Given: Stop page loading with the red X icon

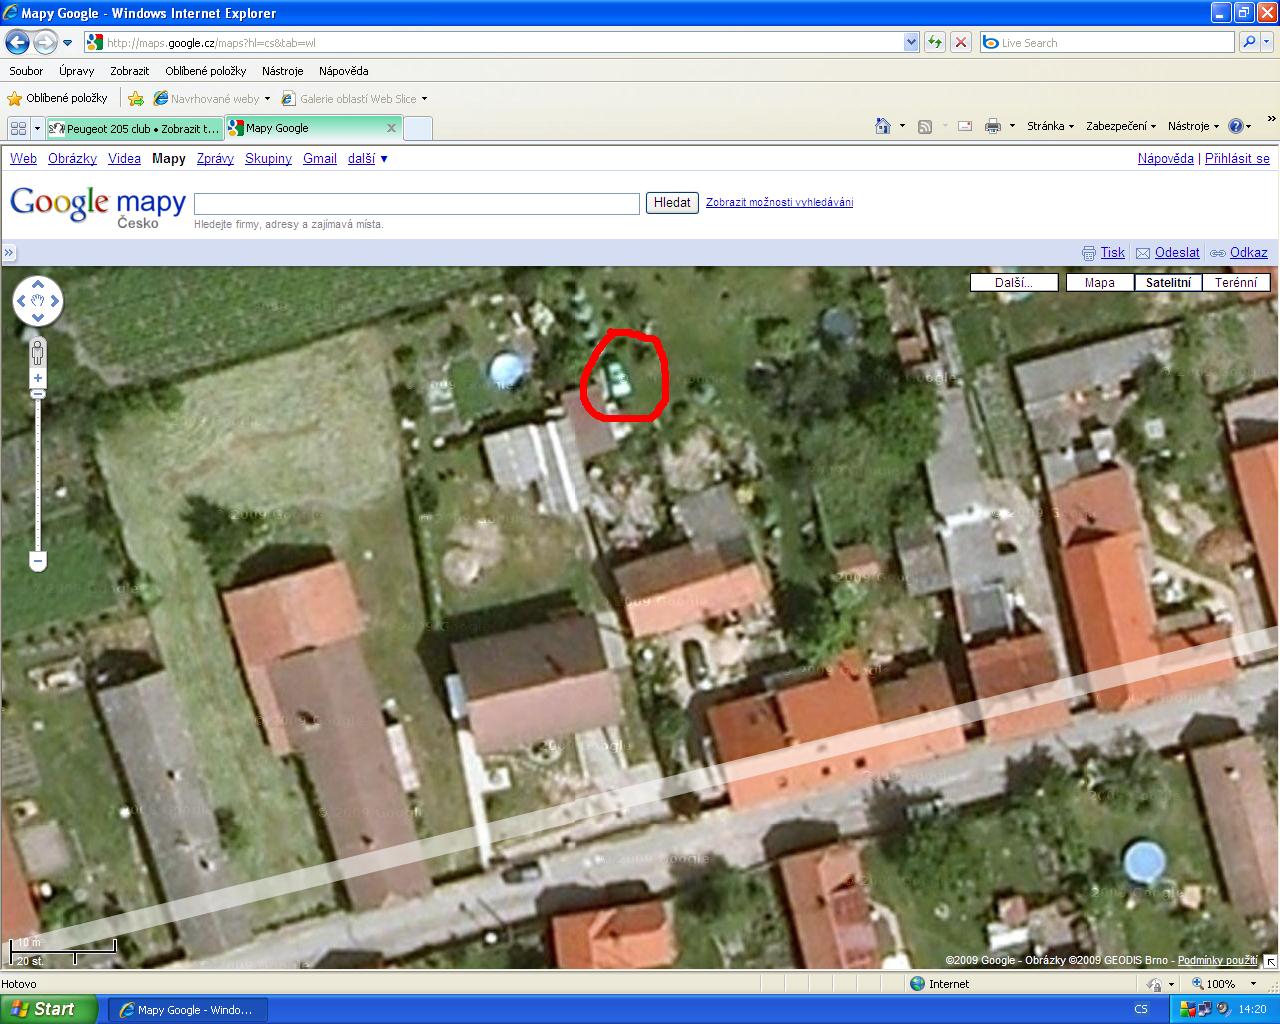Looking at the screenshot, I should (961, 42).
